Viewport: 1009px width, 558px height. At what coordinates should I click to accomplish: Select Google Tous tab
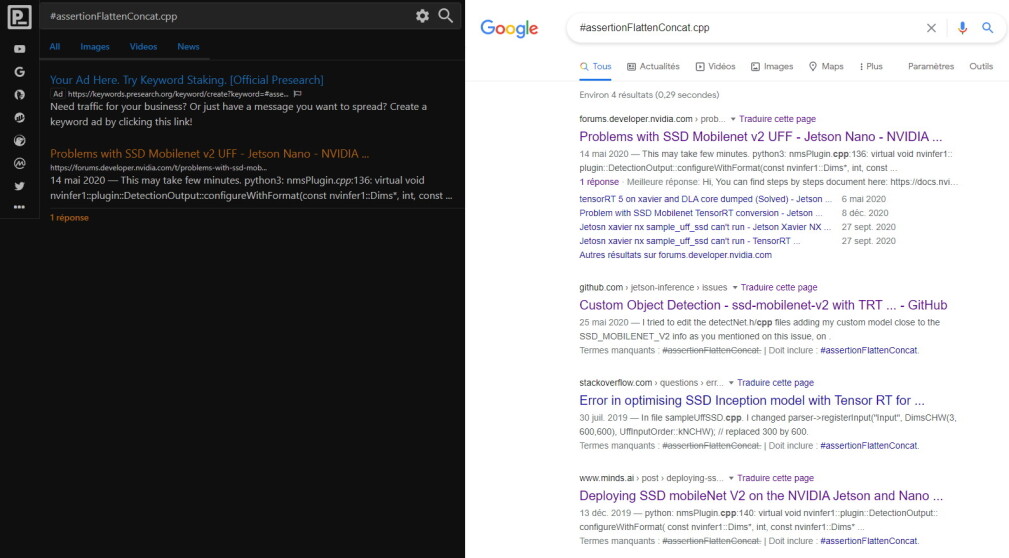[x=595, y=66]
